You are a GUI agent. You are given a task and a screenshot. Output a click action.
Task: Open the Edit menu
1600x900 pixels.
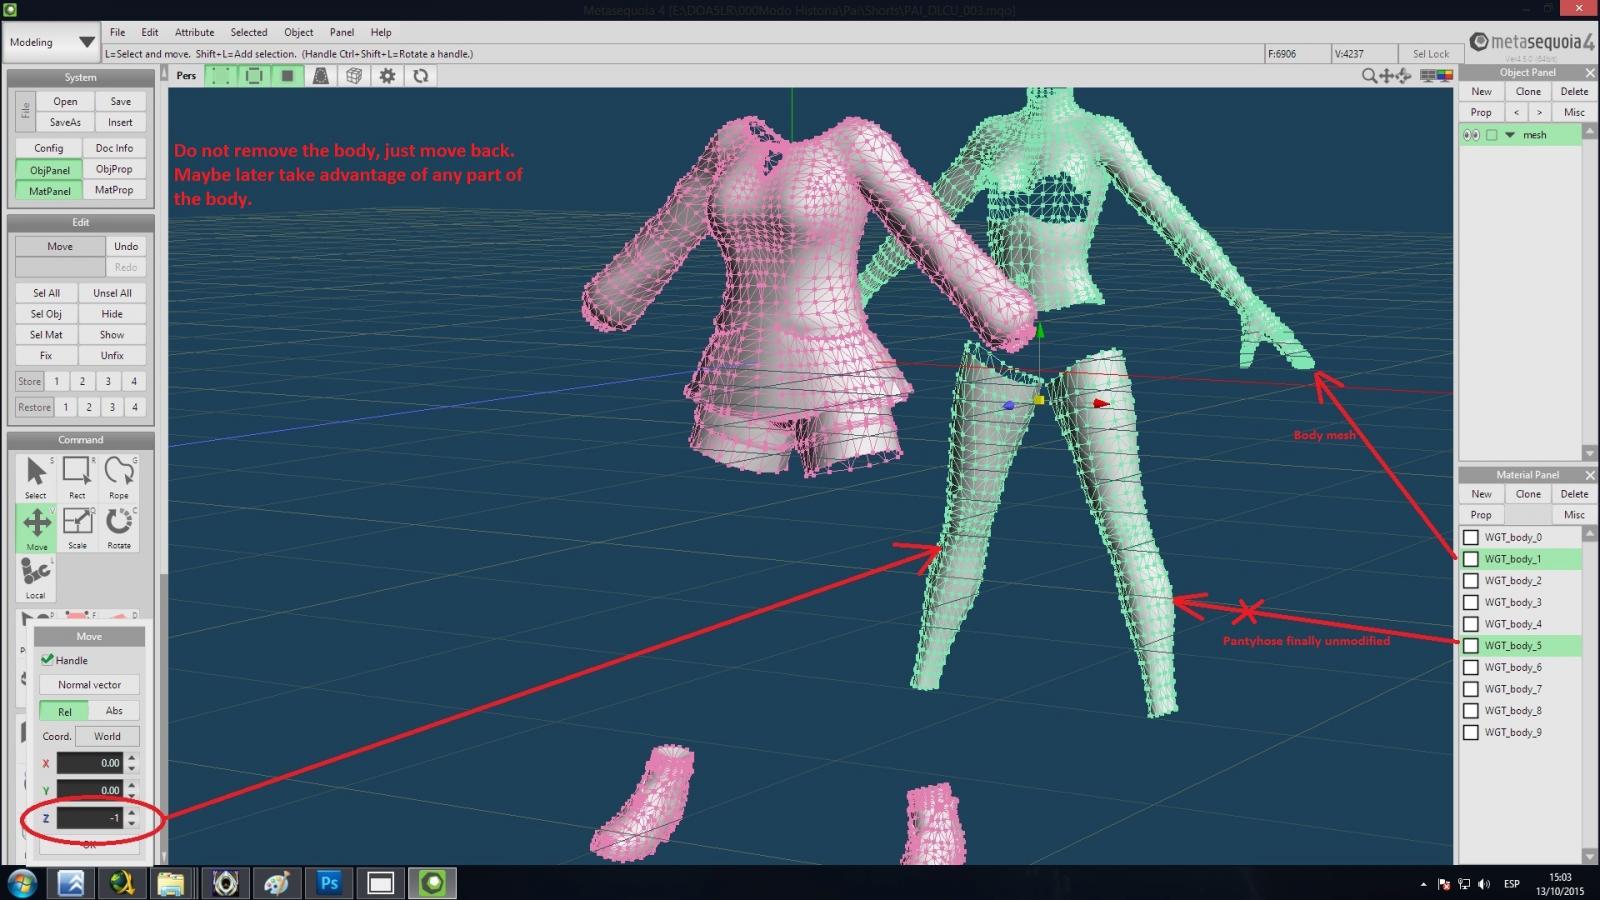150,32
